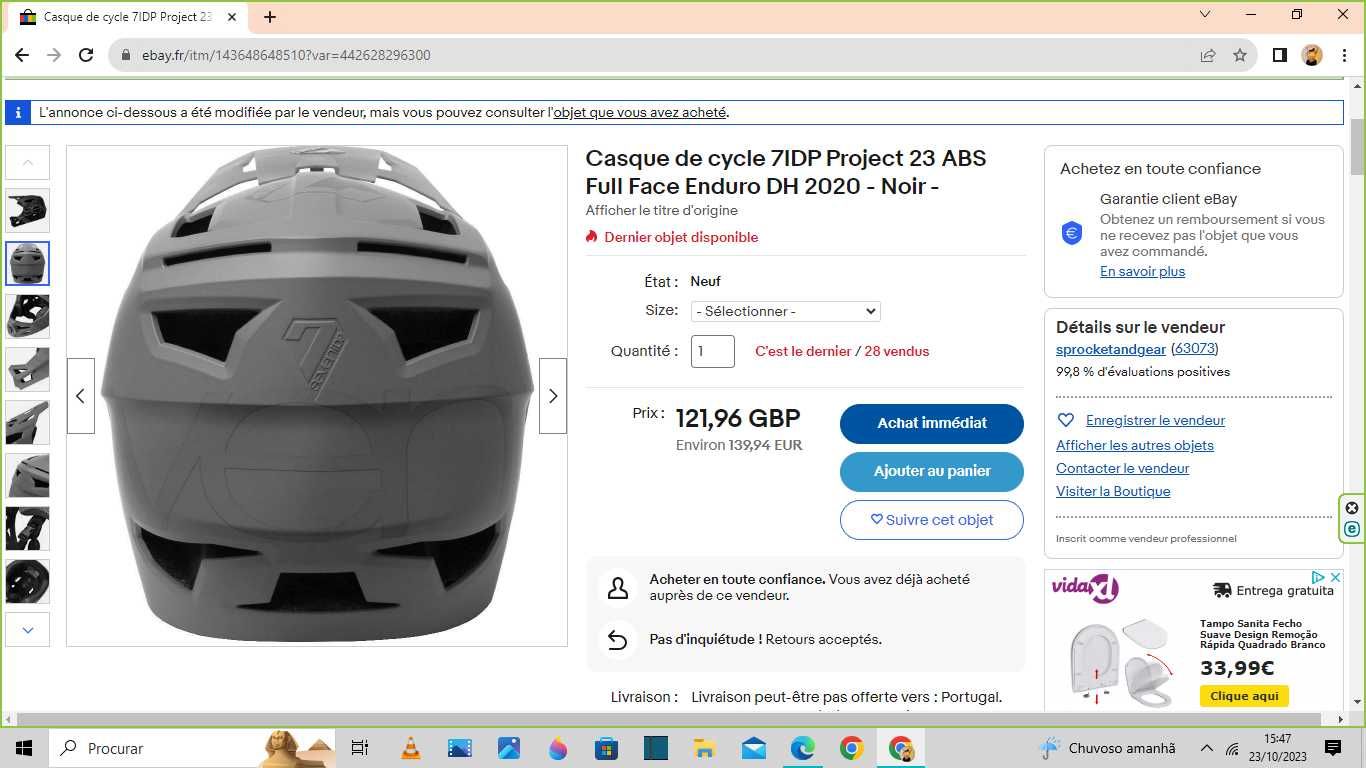
Task: Click Ajouter au panier button
Action: pyautogui.click(x=932, y=471)
